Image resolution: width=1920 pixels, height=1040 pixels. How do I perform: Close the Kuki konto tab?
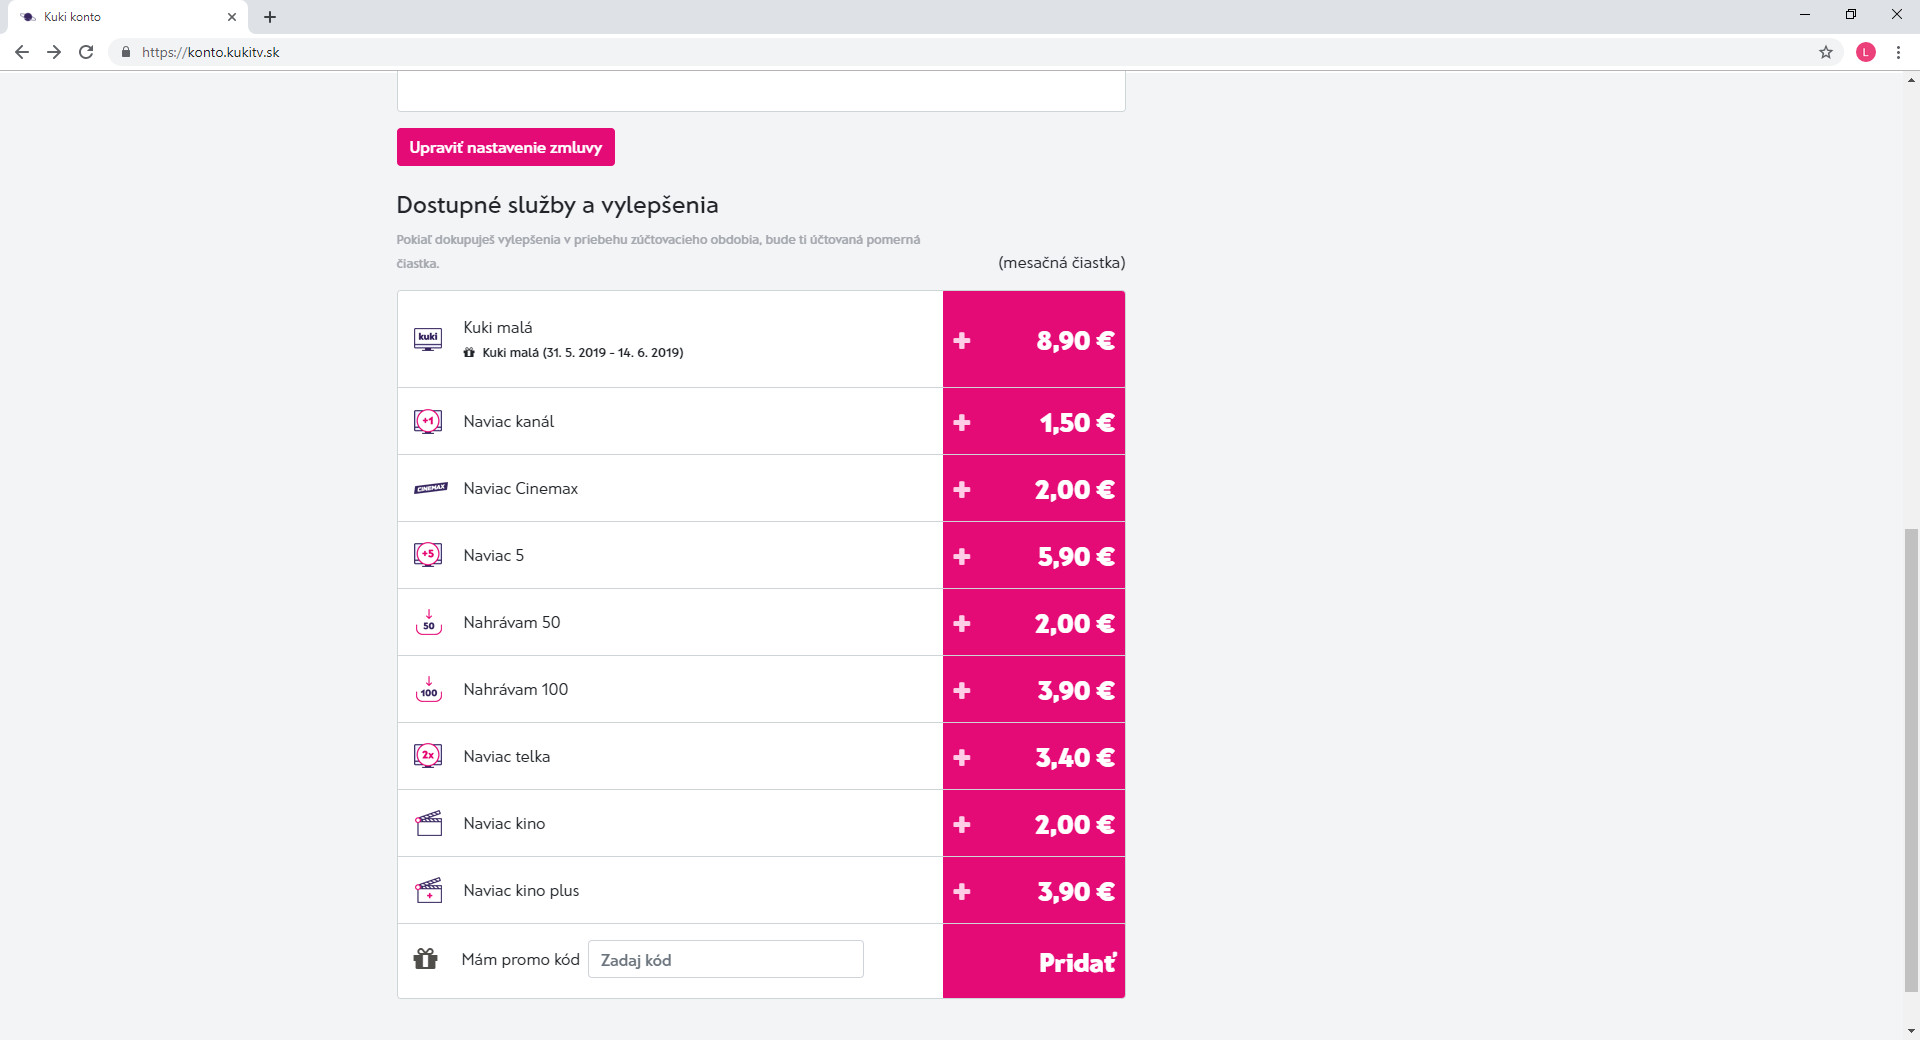pyautogui.click(x=232, y=17)
